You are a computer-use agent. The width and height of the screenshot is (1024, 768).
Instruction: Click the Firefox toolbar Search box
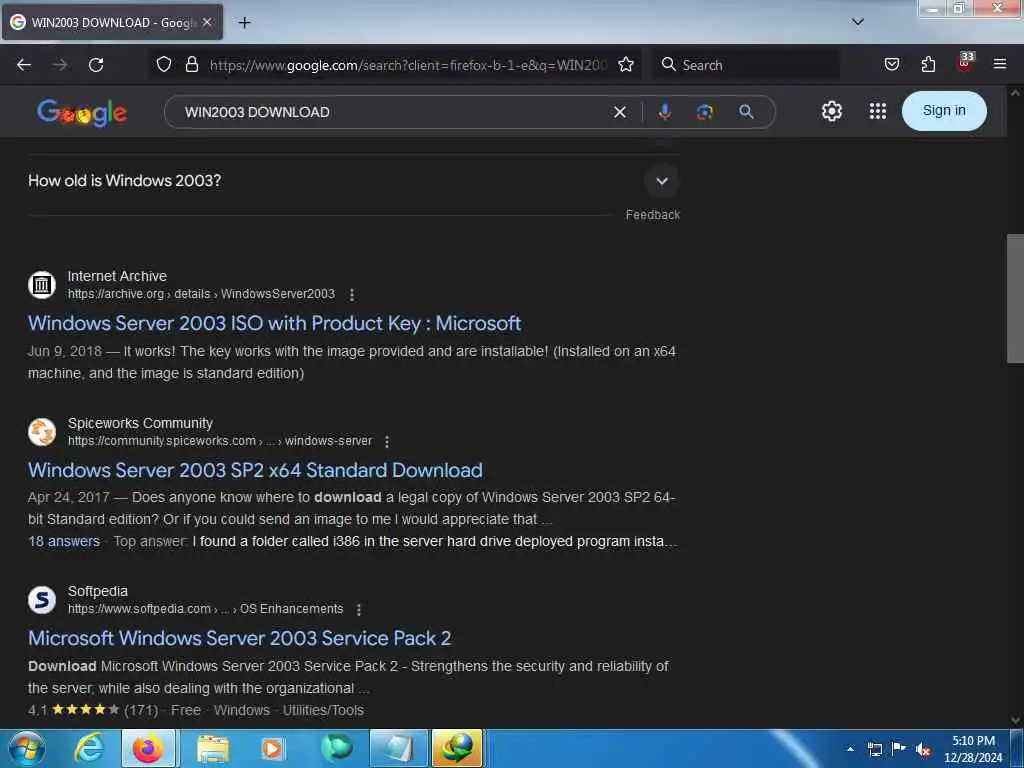click(746, 65)
